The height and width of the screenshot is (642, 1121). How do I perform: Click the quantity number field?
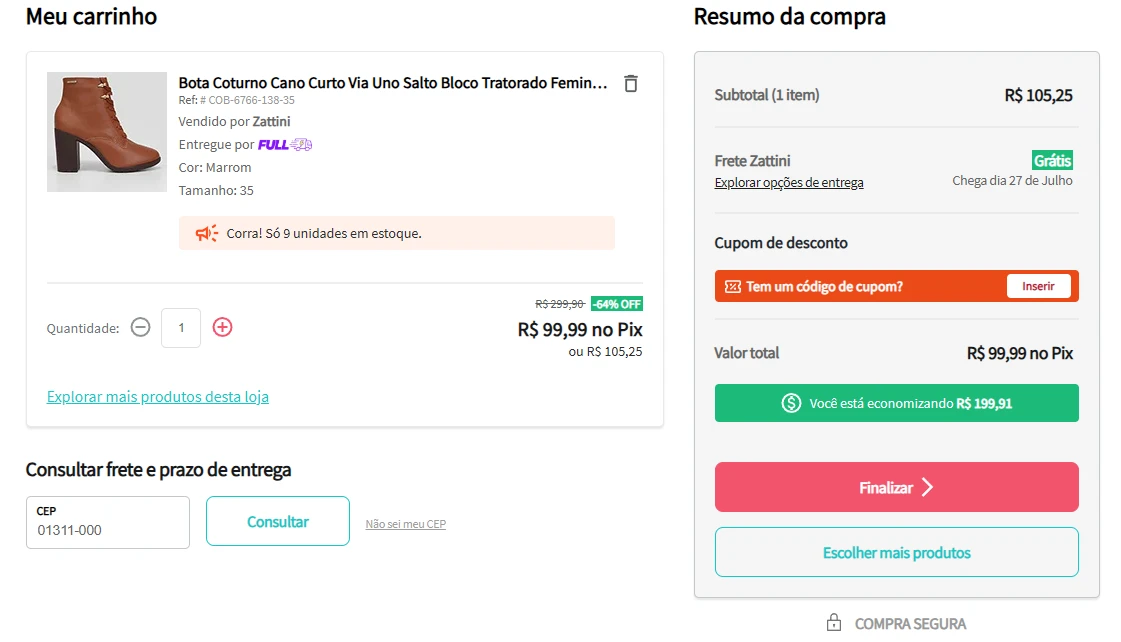[181, 327]
